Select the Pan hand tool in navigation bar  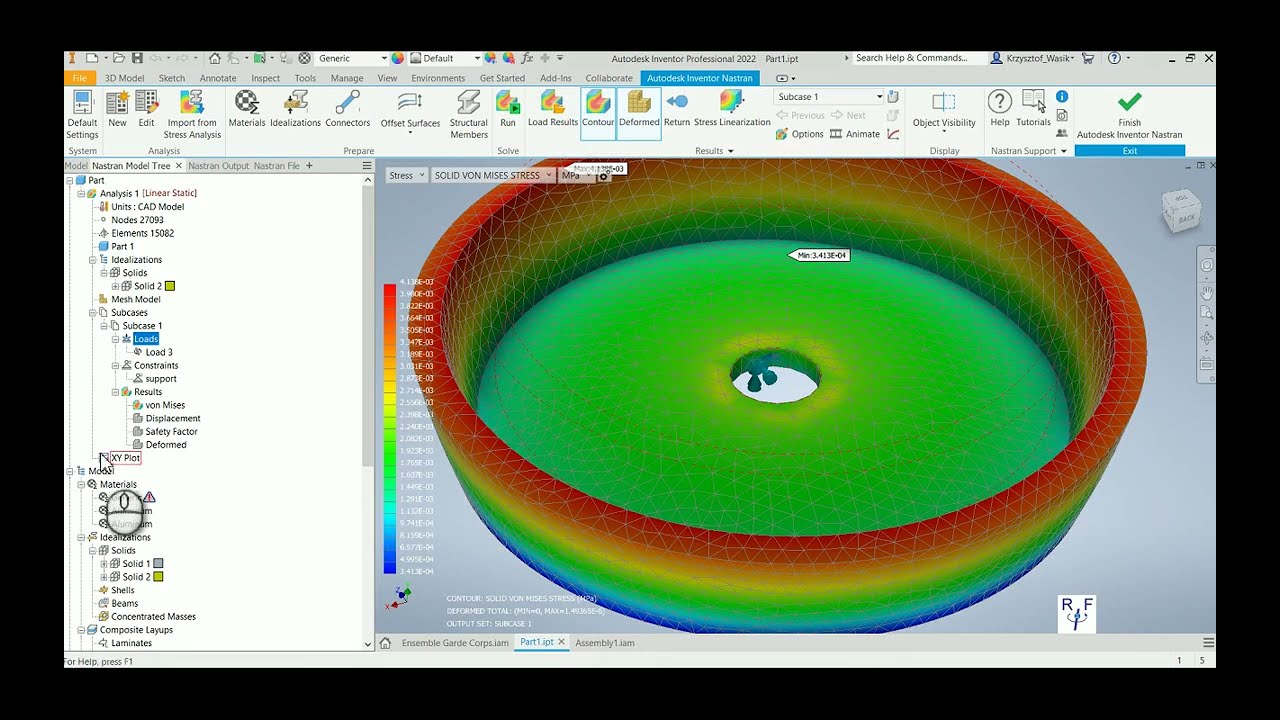tap(1207, 292)
